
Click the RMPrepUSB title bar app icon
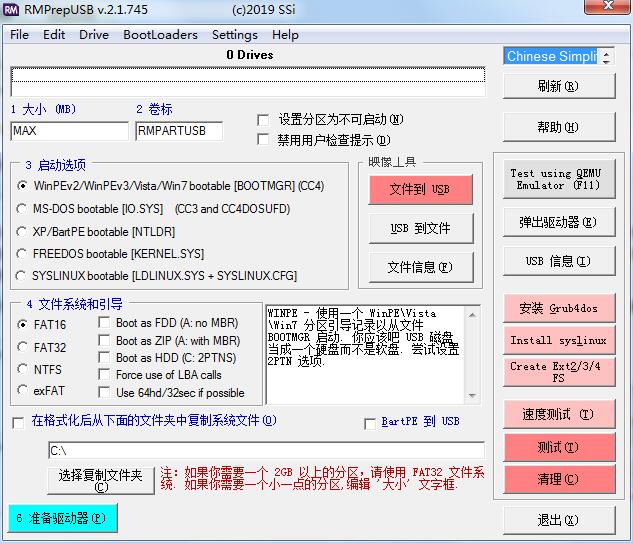click(x=13, y=11)
